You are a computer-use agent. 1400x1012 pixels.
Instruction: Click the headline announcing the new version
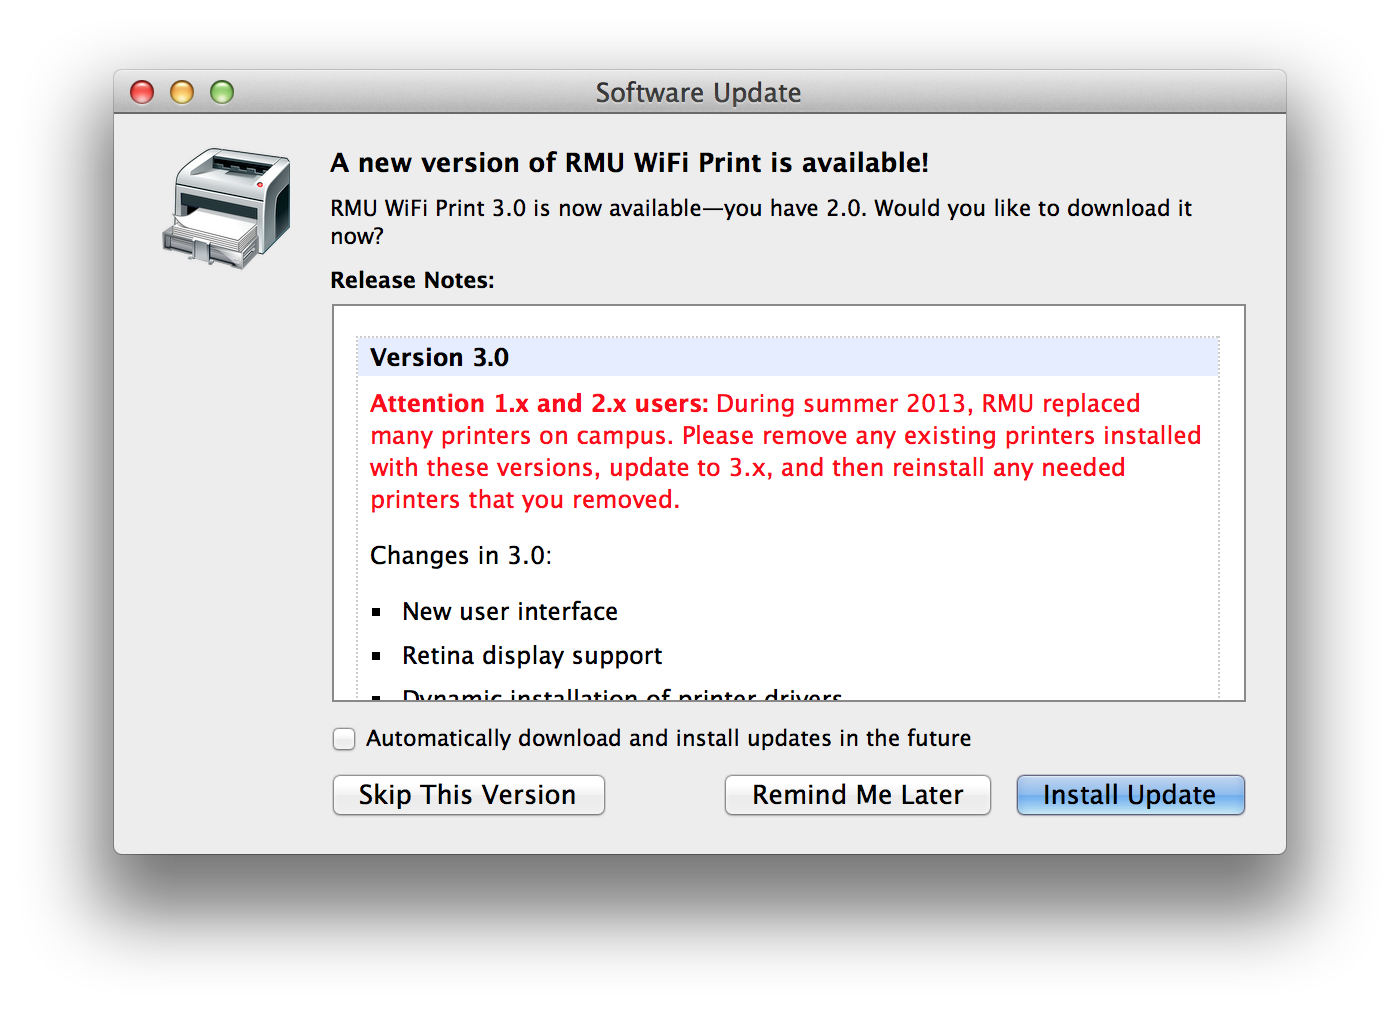(629, 163)
